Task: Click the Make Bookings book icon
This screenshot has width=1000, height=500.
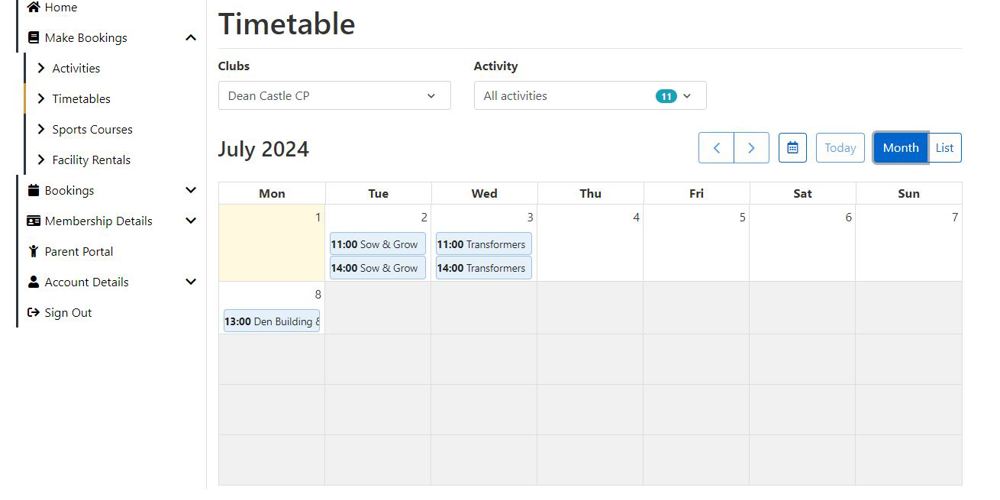Action: [x=33, y=38]
